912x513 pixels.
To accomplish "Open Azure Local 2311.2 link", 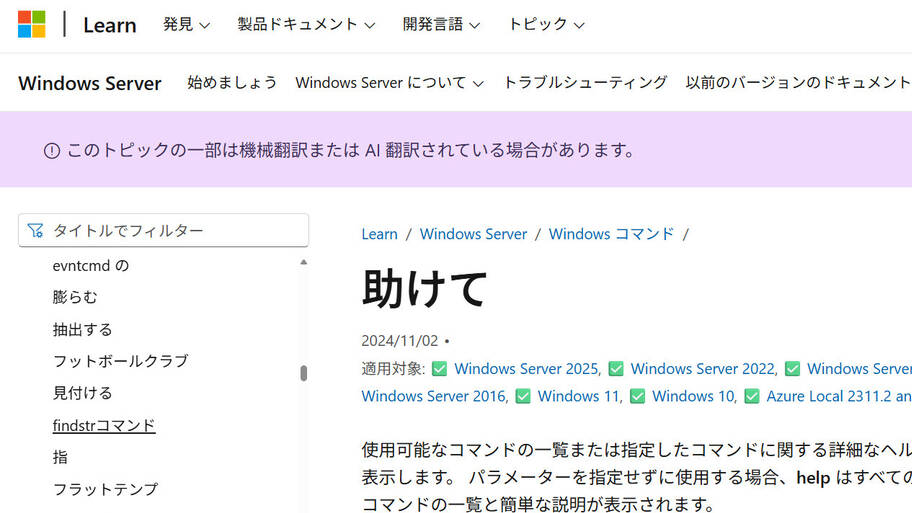I will point(839,396).
